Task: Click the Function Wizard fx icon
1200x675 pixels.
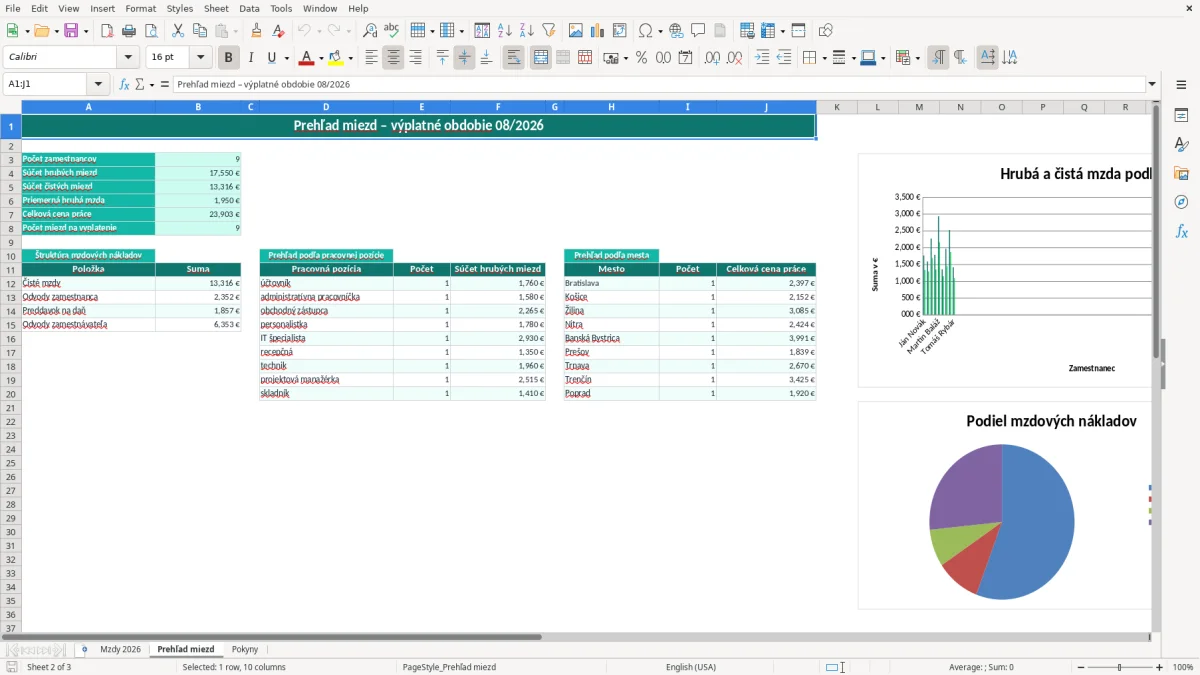Action: click(x=125, y=85)
